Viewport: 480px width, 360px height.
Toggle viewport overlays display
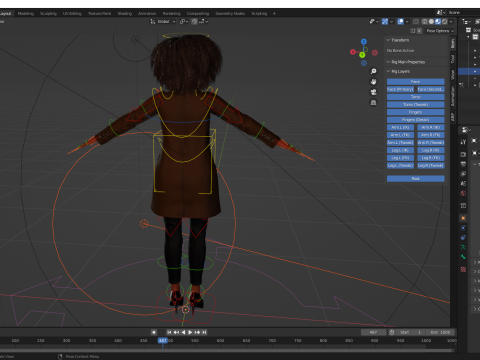(400, 21)
